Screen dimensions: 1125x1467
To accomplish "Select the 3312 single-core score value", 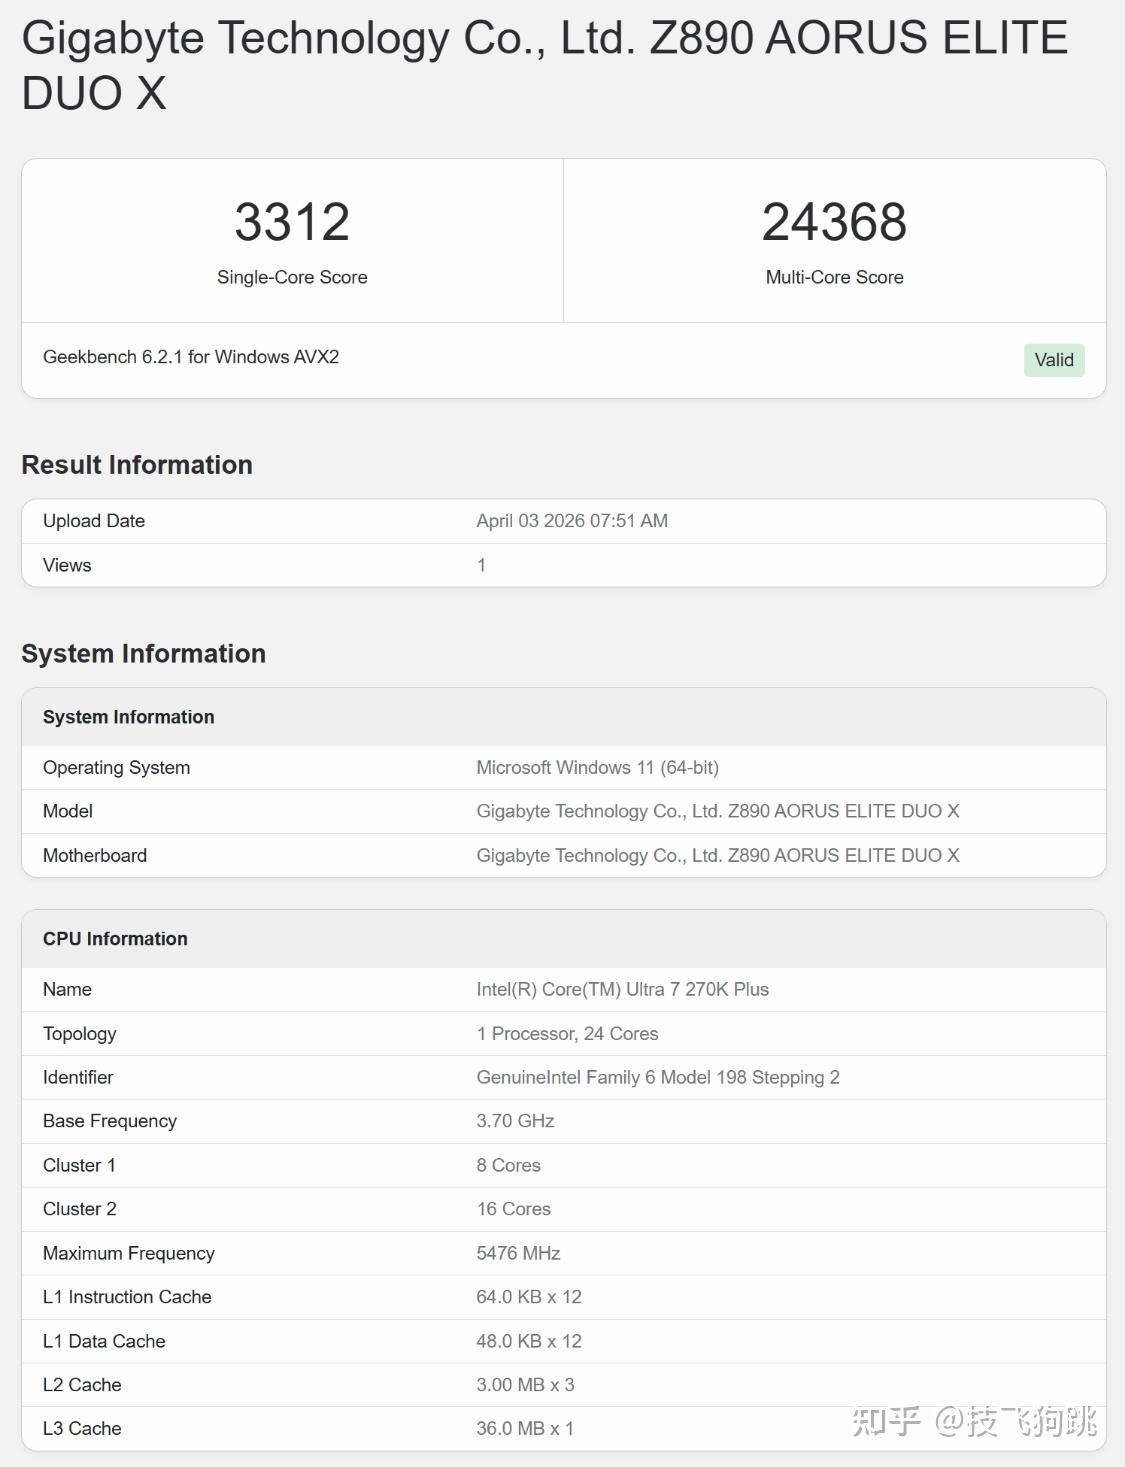I will pyautogui.click(x=292, y=222).
